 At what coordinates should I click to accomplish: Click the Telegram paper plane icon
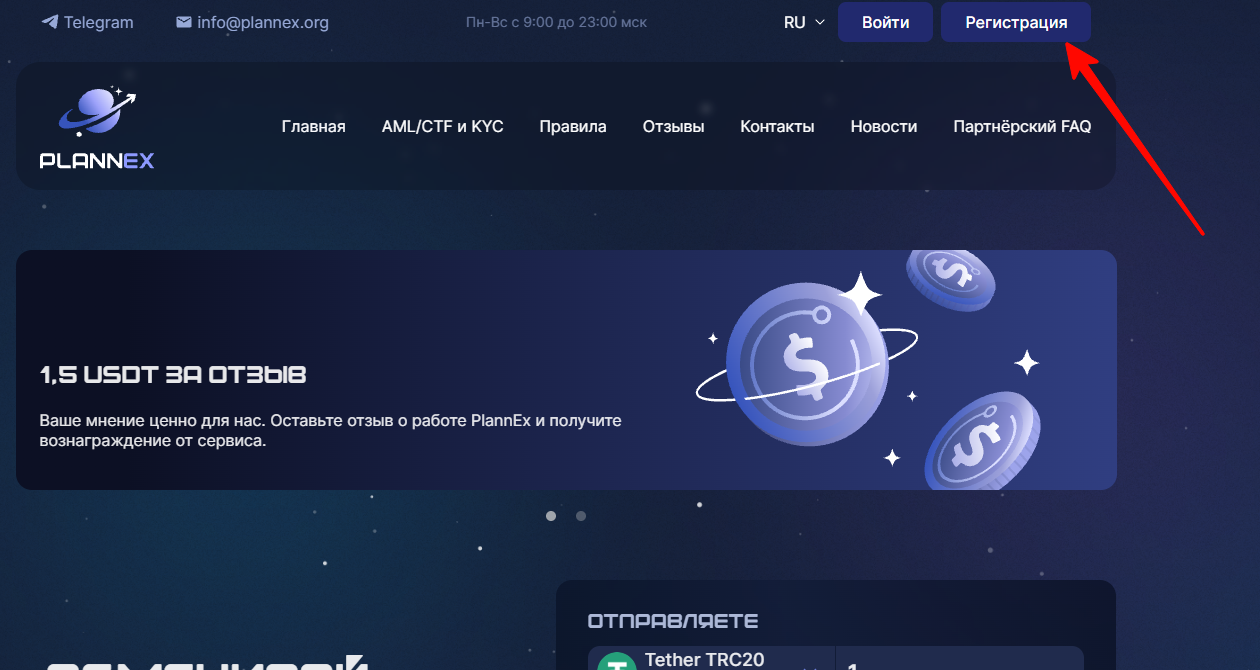49,22
